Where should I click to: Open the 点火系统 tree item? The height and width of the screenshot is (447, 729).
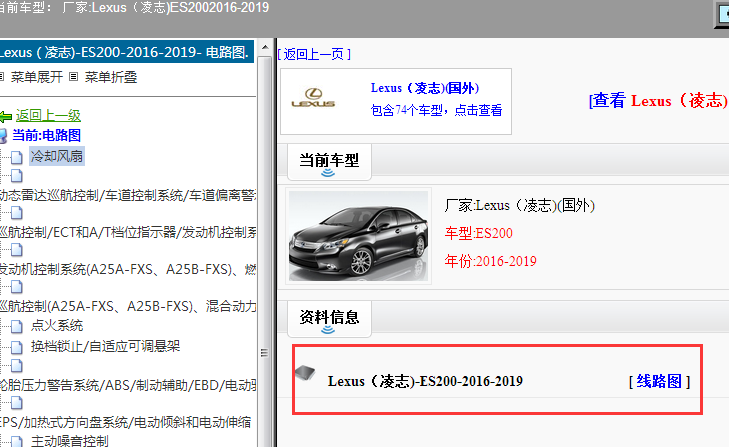(x=57, y=325)
